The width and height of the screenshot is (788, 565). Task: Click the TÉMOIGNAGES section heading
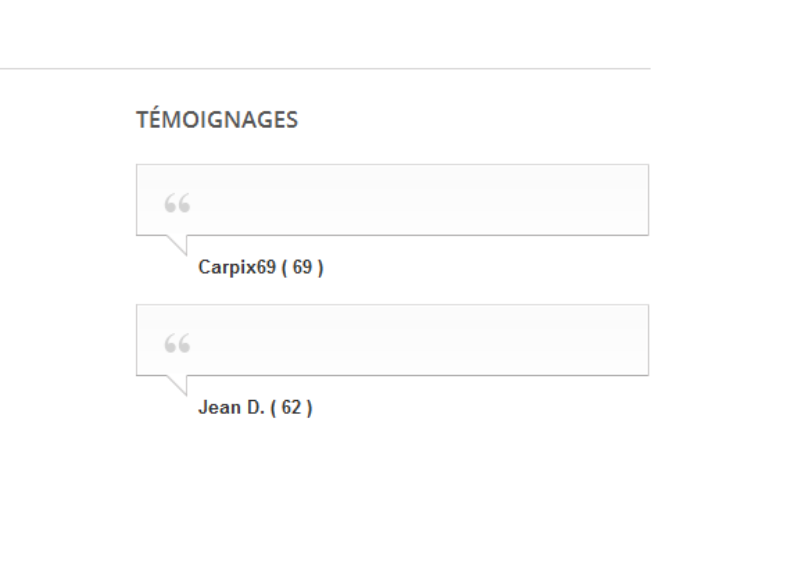217,120
